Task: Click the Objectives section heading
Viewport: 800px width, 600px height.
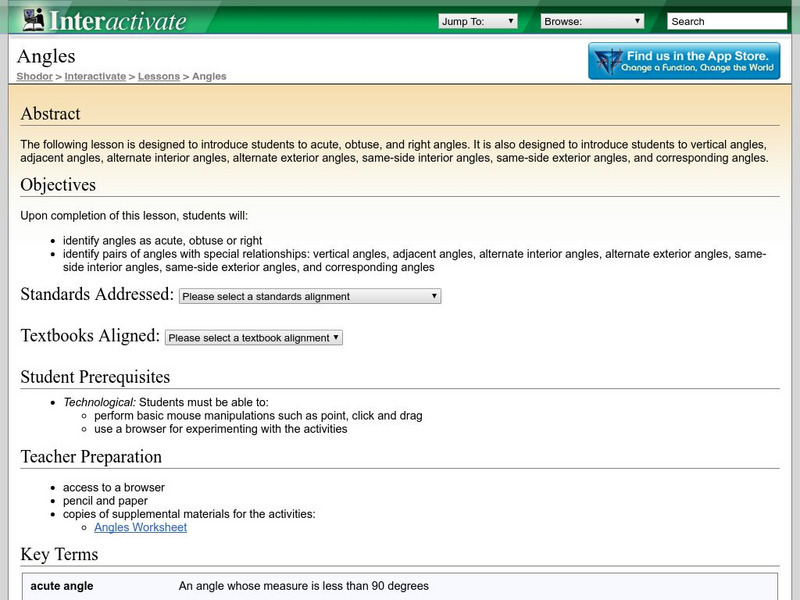Action: [x=58, y=185]
